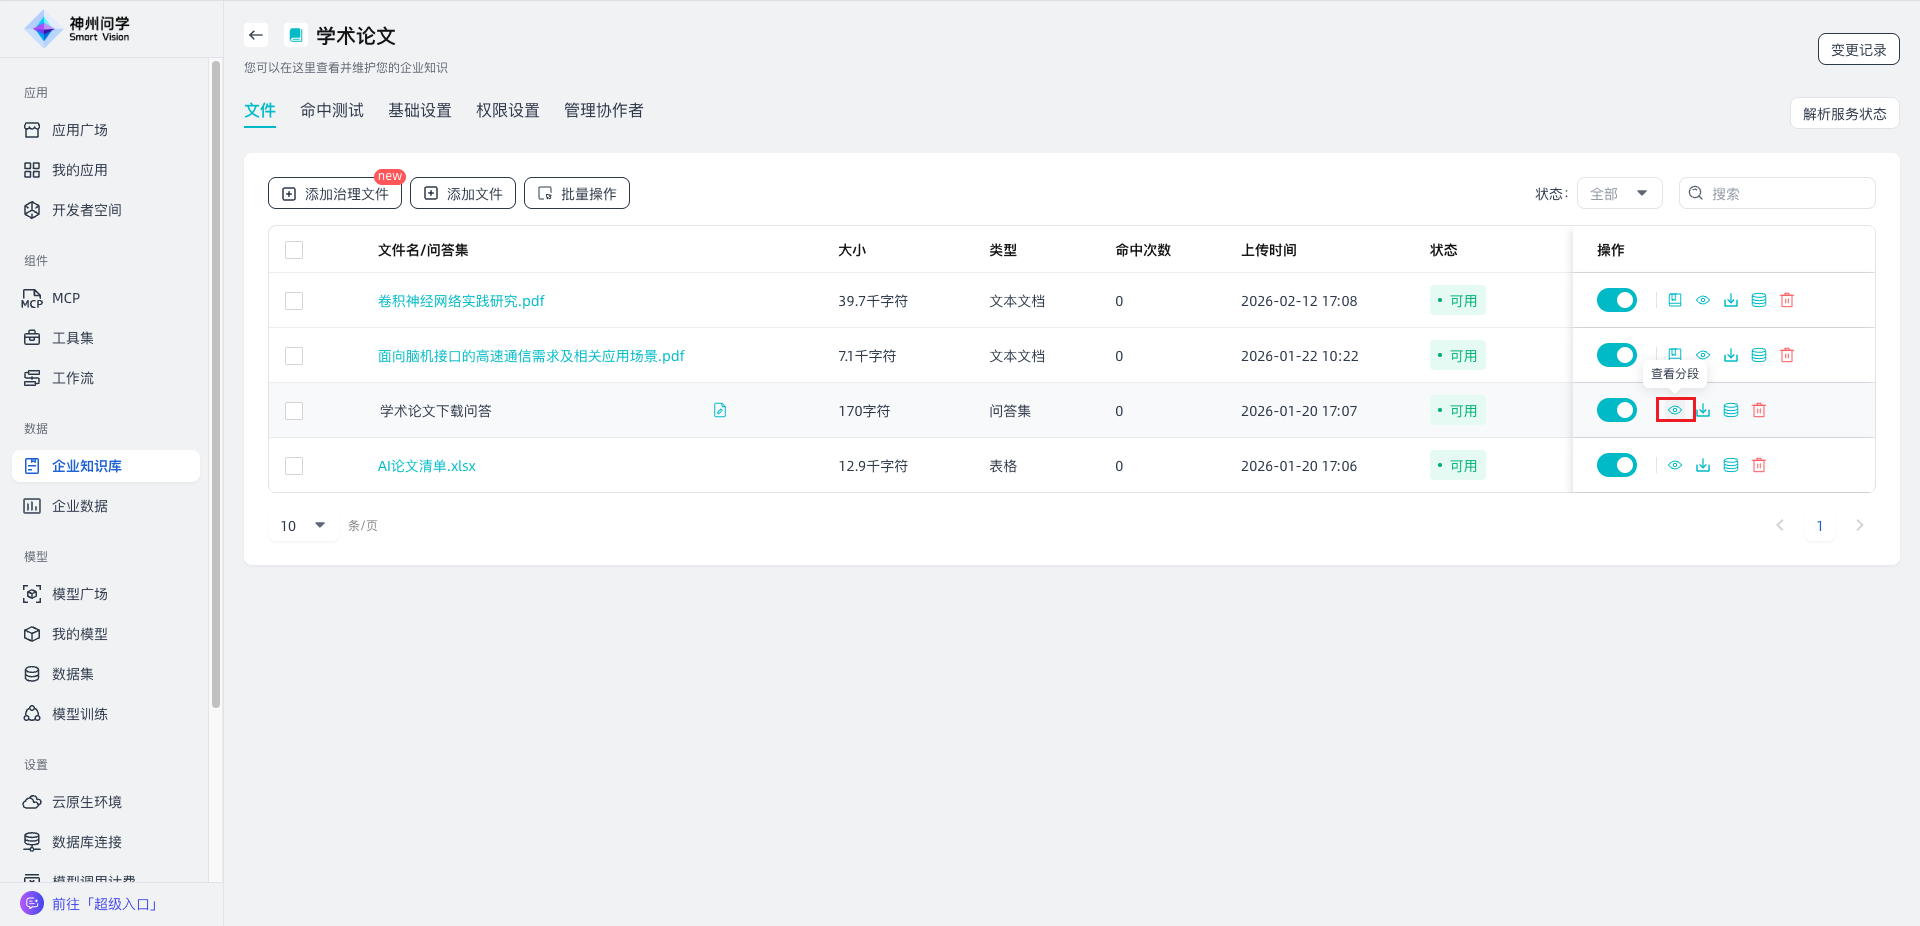The height and width of the screenshot is (926, 1920).
Task: Click the book icon for 卷积神经网络实践研究.pdf
Action: point(1675,300)
